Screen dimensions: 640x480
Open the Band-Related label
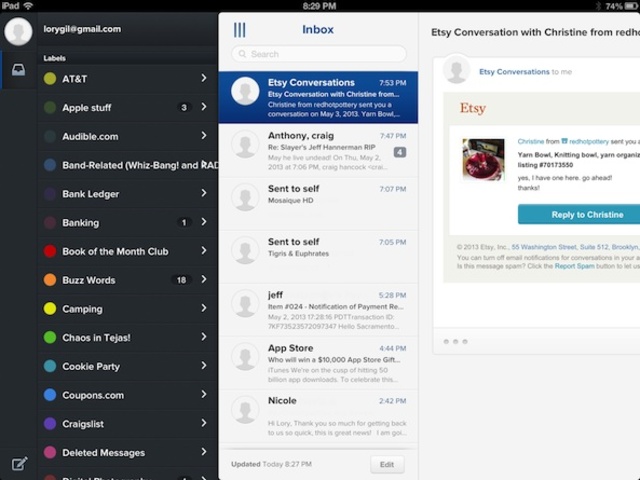pos(128,165)
